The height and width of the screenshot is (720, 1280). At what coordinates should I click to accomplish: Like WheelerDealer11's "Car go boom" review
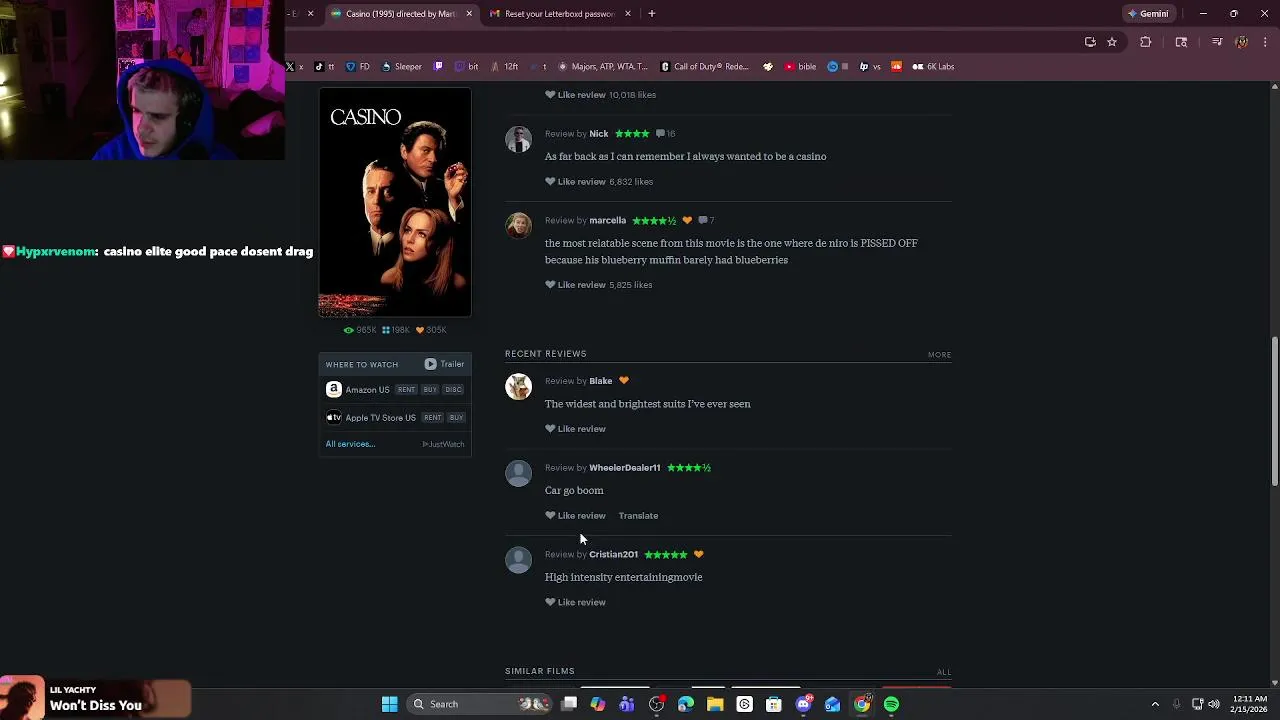tap(575, 516)
